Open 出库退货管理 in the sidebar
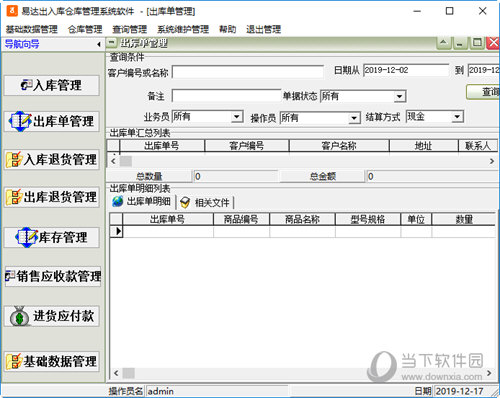 (x=52, y=197)
